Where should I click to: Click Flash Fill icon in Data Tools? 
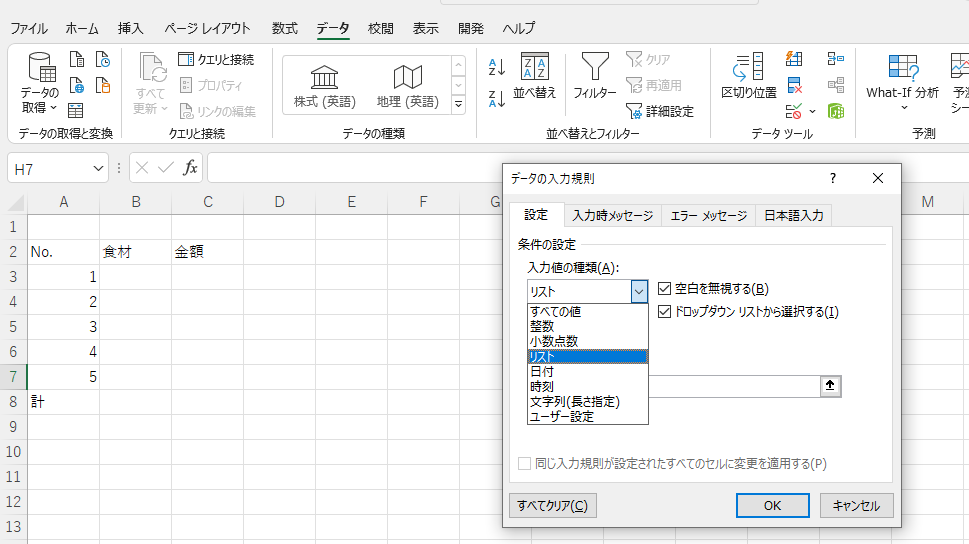(794, 59)
